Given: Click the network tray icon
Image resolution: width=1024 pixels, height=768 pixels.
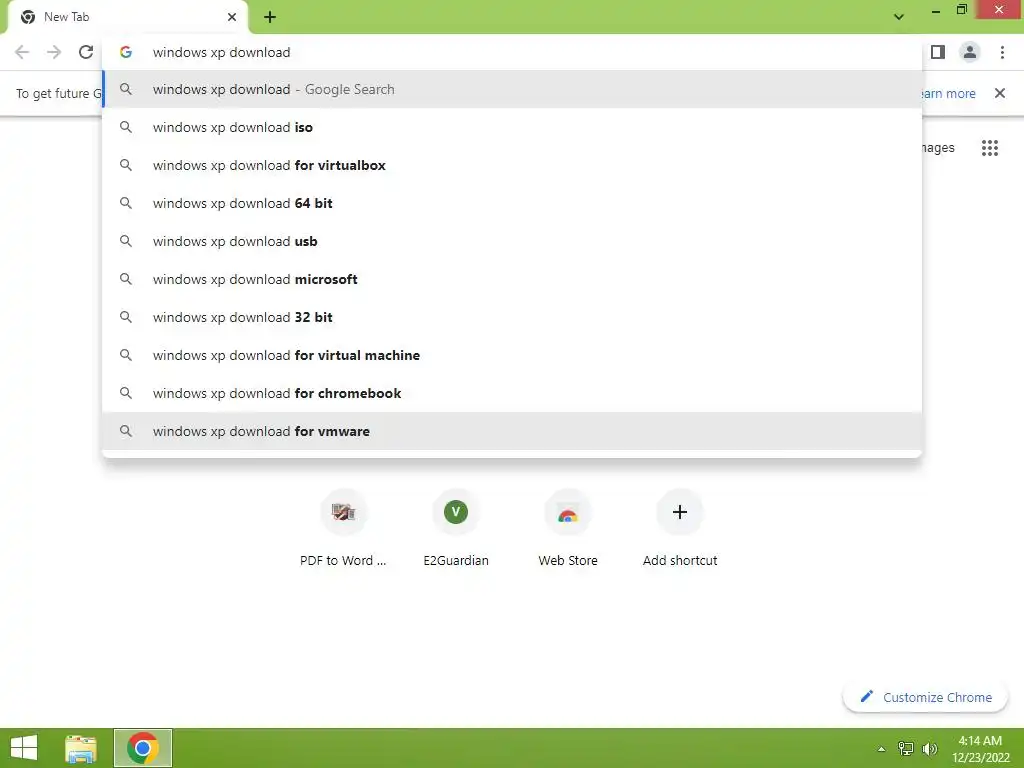Looking at the screenshot, I should pos(906,749).
